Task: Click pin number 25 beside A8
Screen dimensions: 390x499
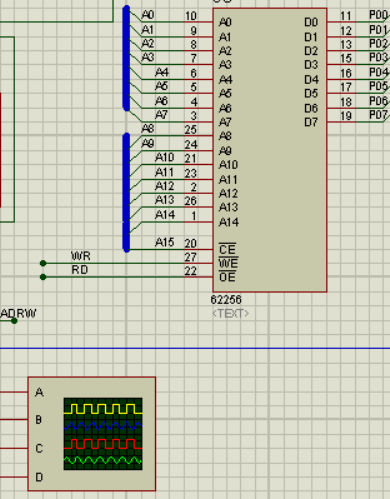Action: [191, 130]
